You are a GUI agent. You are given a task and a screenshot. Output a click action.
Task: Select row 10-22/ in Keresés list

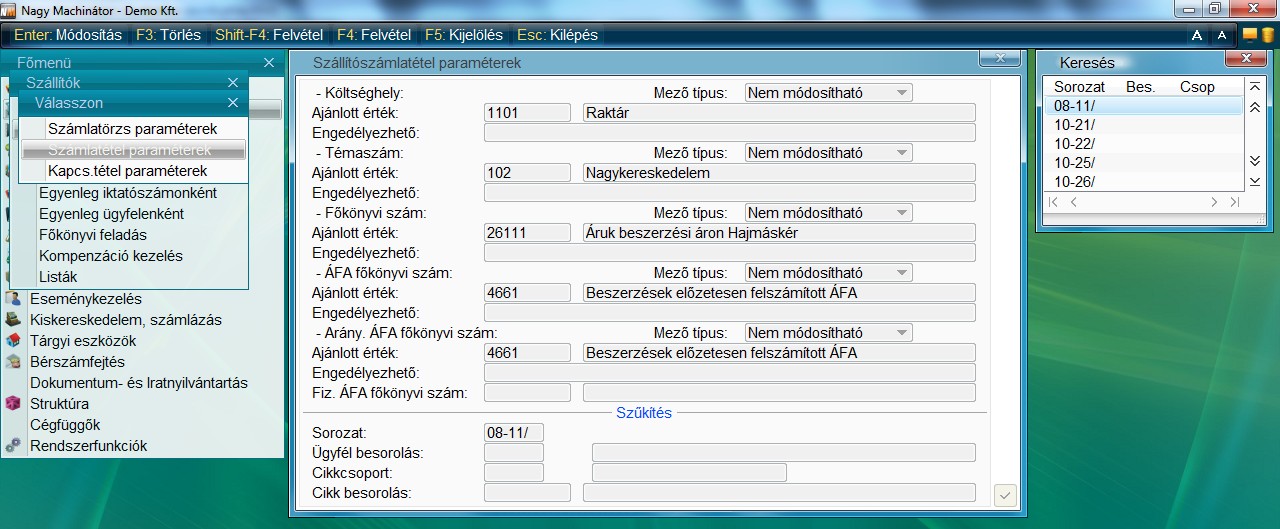click(x=1144, y=144)
